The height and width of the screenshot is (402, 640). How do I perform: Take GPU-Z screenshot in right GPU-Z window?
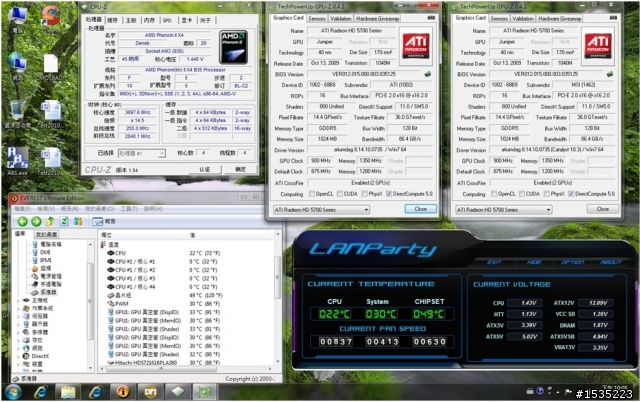click(613, 18)
